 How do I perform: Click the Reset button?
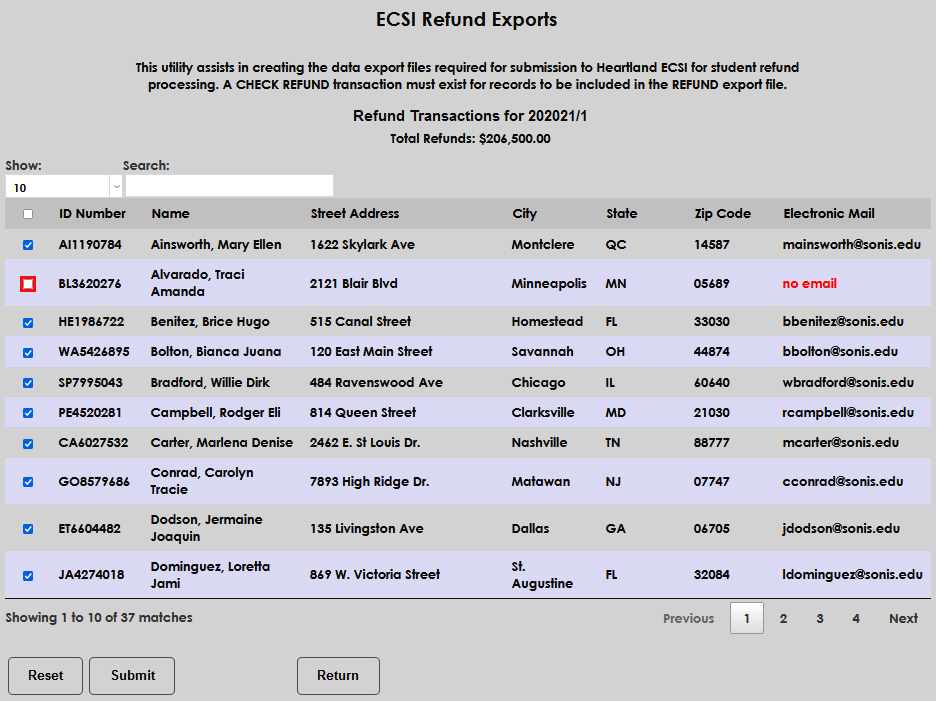tap(45, 676)
